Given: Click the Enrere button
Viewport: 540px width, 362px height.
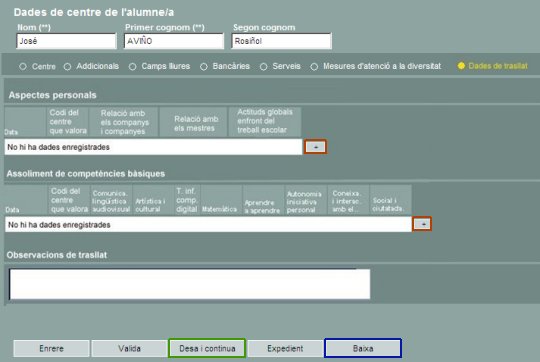Looking at the screenshot, I should (x=51, y=349).
